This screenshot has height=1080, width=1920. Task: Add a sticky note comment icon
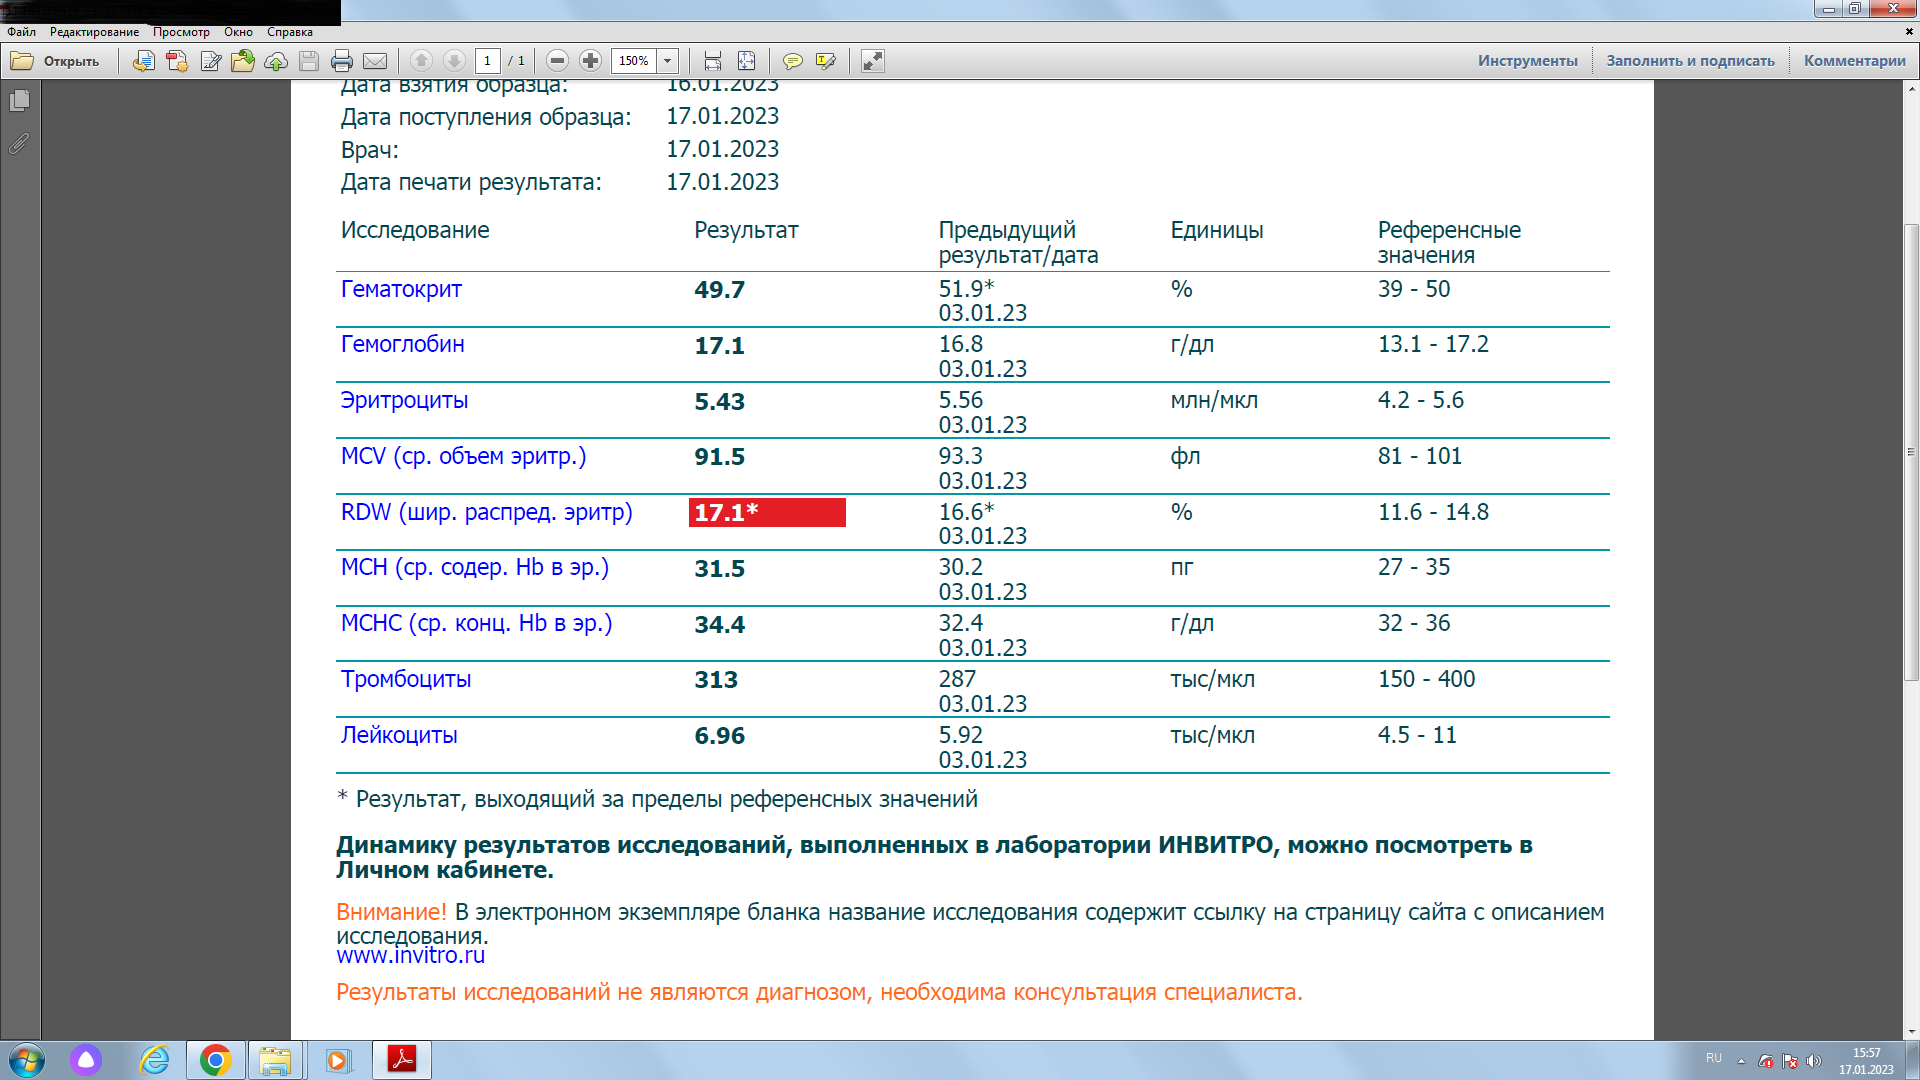coord(792,61)
